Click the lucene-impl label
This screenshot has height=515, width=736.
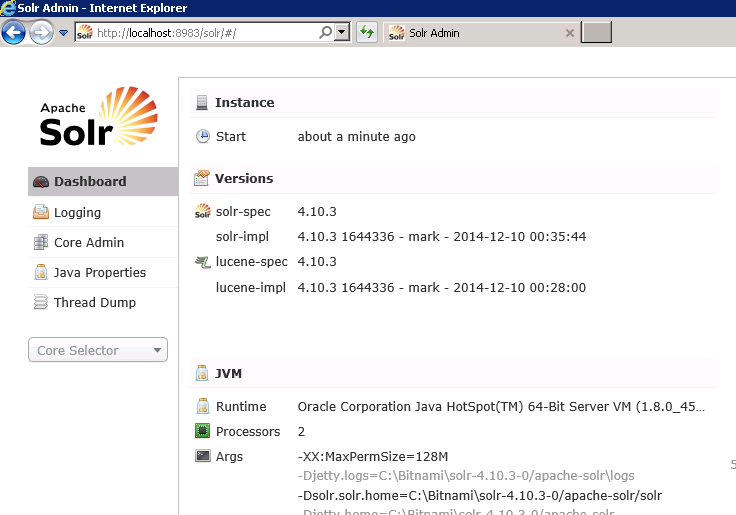click(x=251, y=287)
